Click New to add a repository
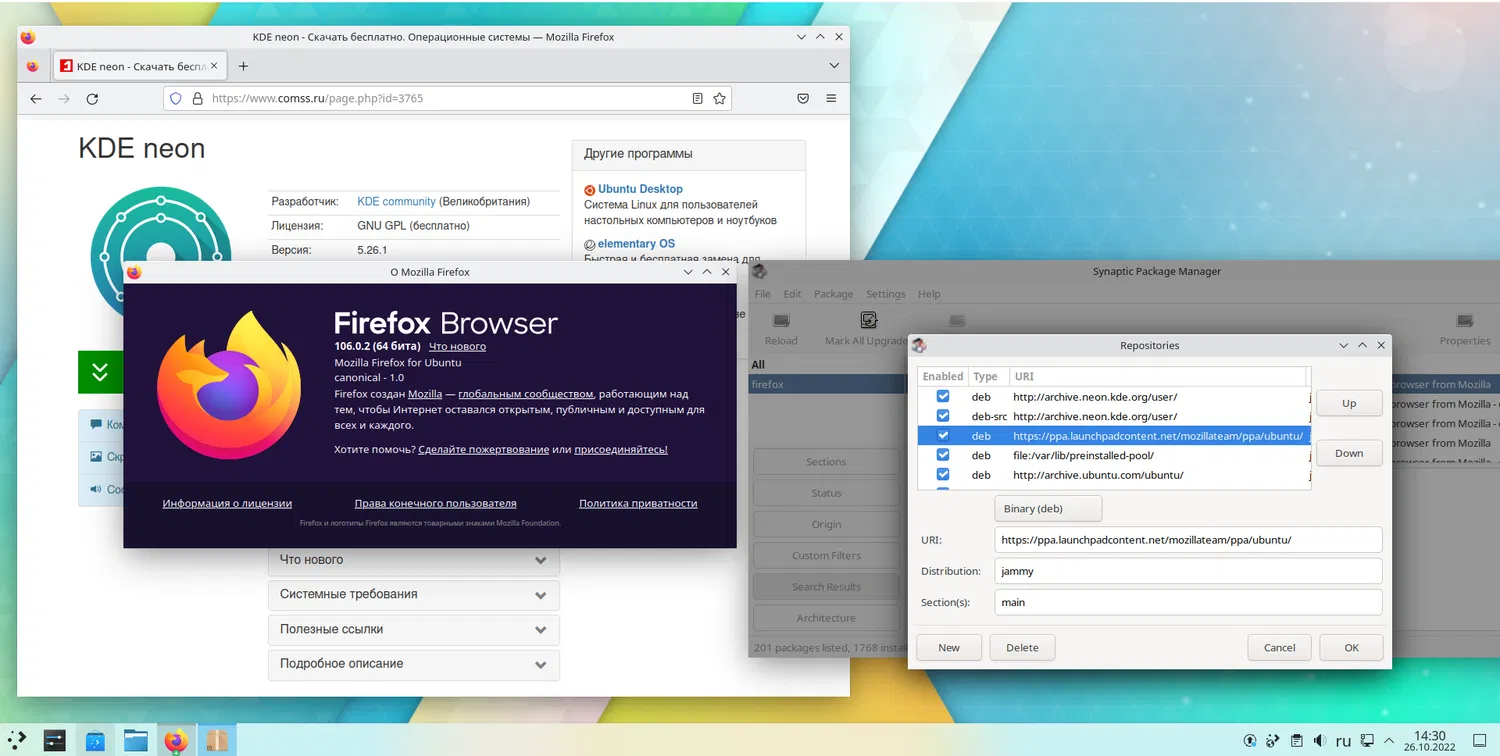The image size is (1500, 756). tap(949, 647)
